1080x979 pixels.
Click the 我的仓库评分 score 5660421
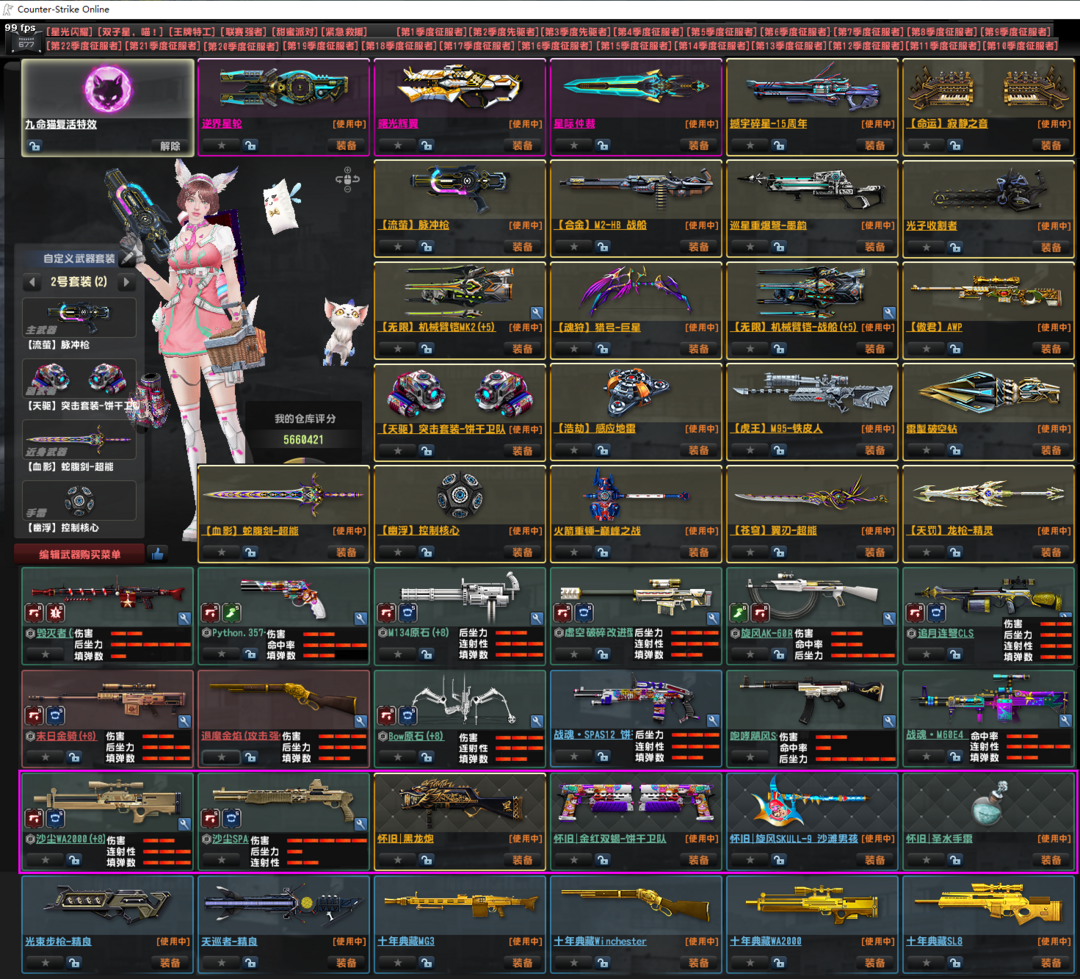pyautogui.click(x=303, y=440)
